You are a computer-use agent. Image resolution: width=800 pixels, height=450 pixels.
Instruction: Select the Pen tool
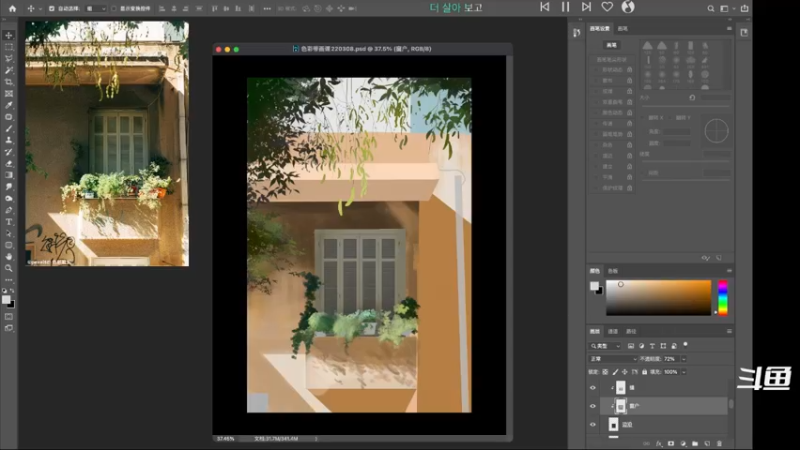click(9, 210)
